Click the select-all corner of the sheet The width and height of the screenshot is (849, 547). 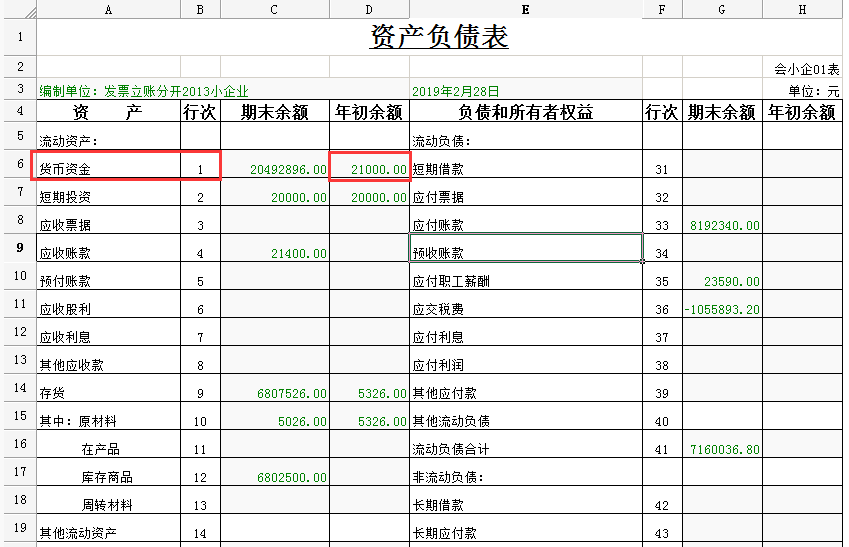[x=18, y=9]
